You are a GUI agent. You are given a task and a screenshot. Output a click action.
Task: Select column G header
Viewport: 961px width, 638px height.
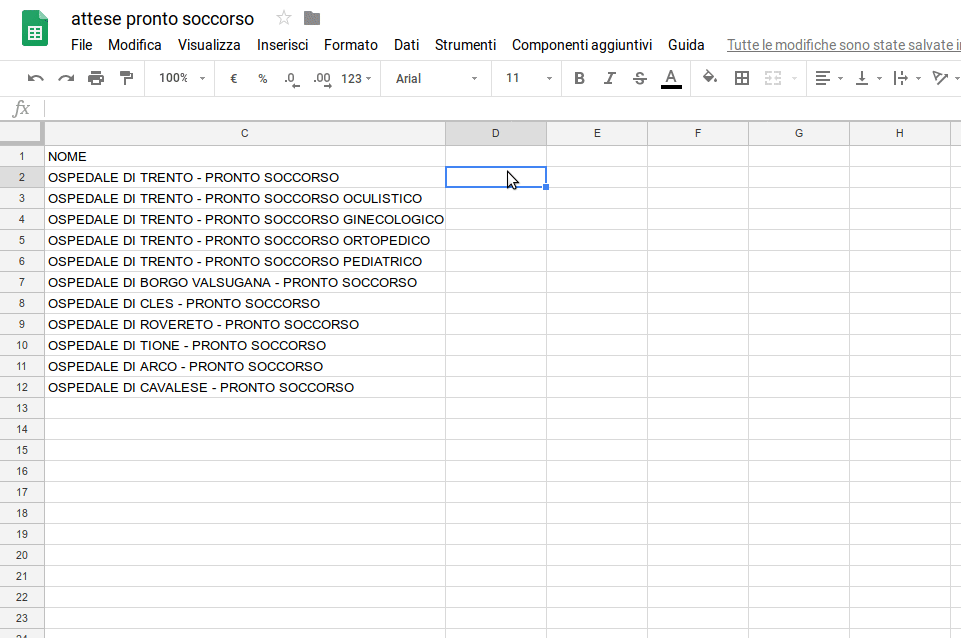click(x=799, y=133)
